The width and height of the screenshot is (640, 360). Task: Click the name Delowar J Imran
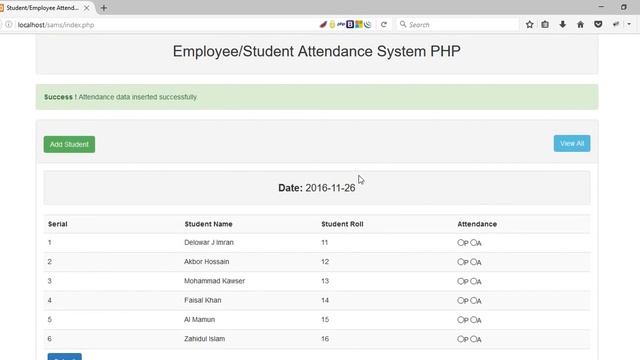[x=209, y=242]
